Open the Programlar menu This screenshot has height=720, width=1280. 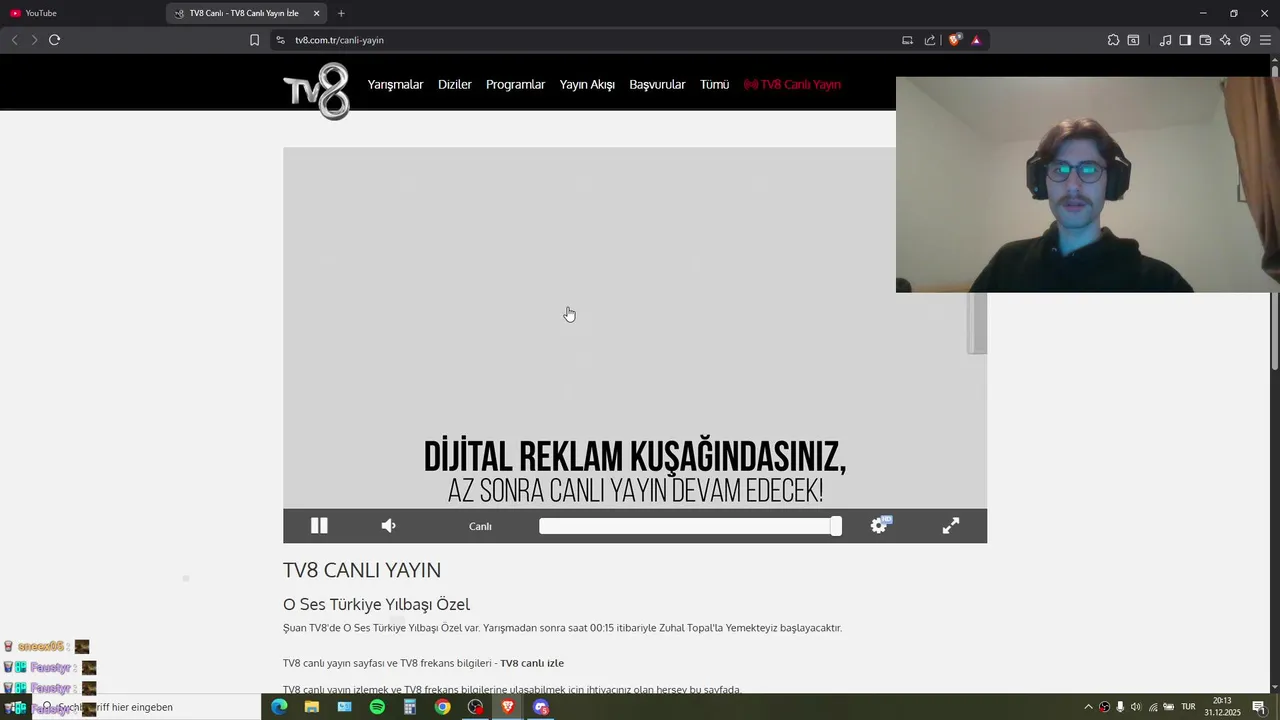pyautogui.click(x=515, y=85)
